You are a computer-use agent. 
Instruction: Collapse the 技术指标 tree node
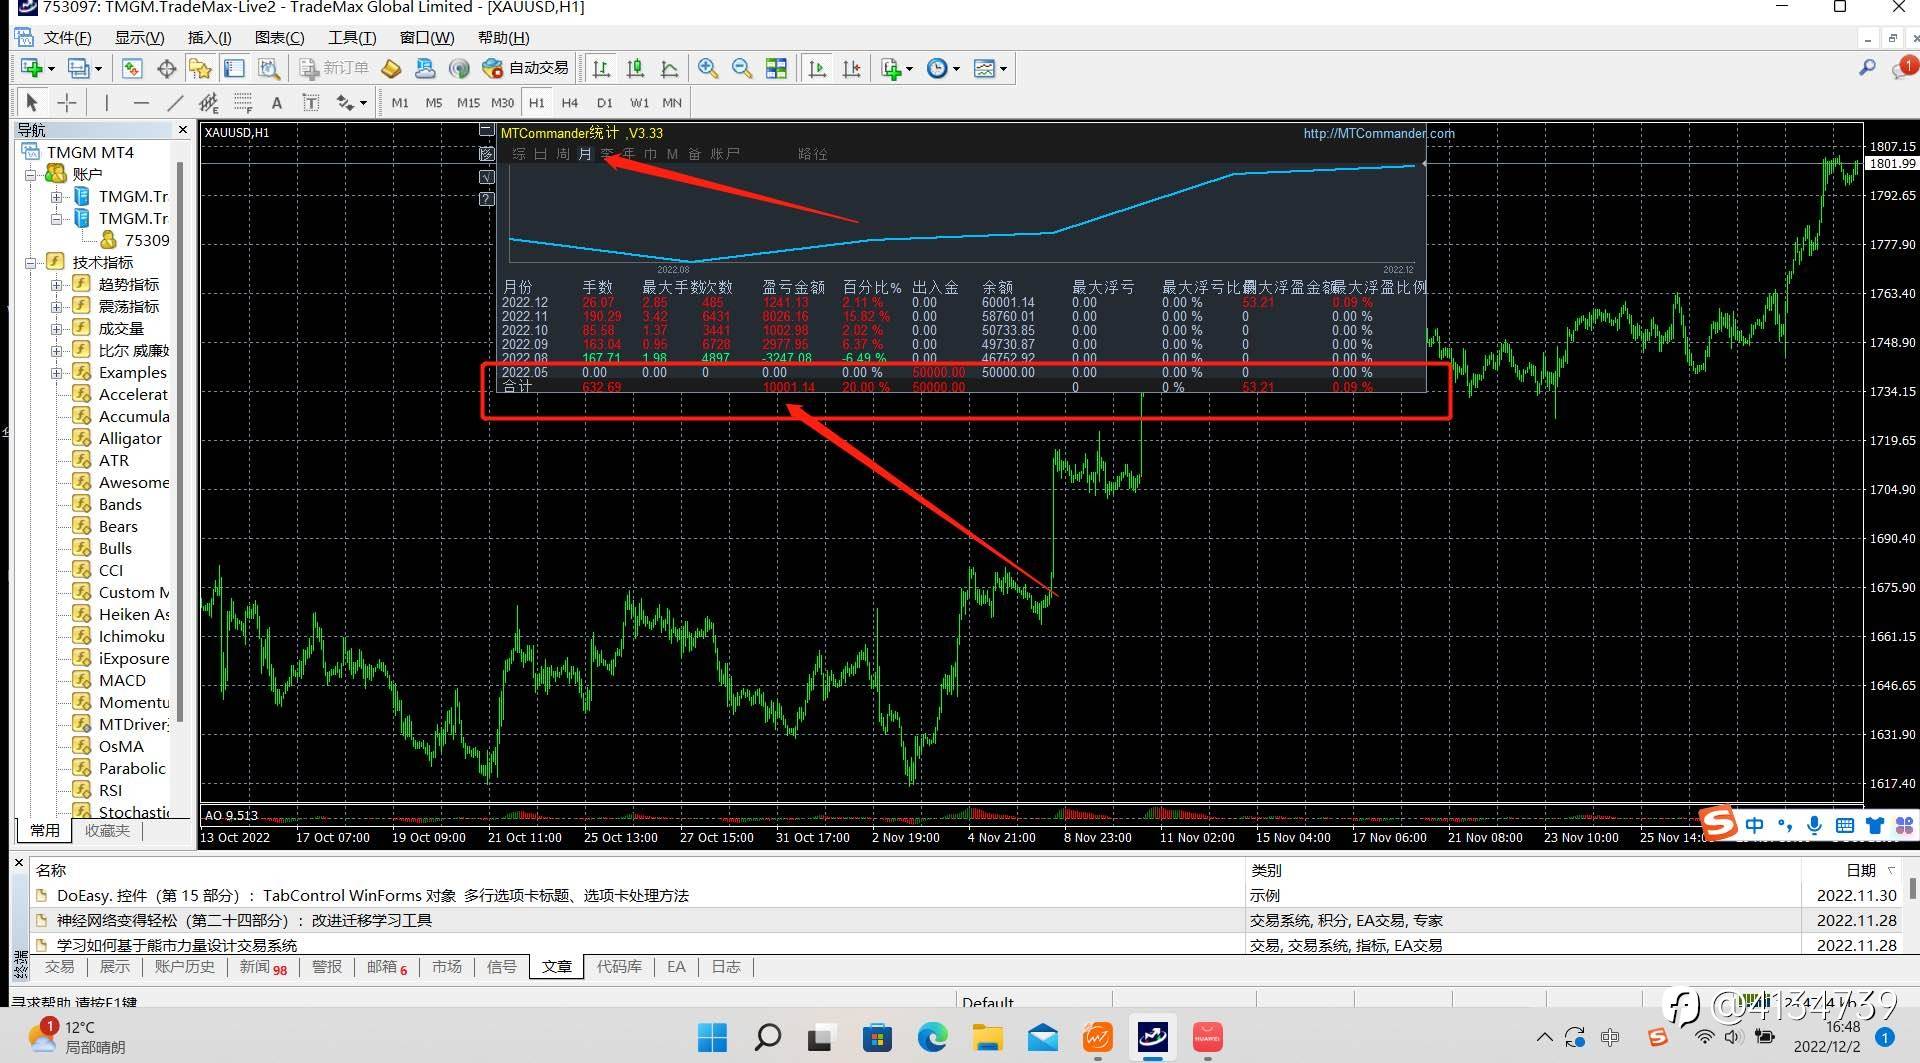click(31, 262)
